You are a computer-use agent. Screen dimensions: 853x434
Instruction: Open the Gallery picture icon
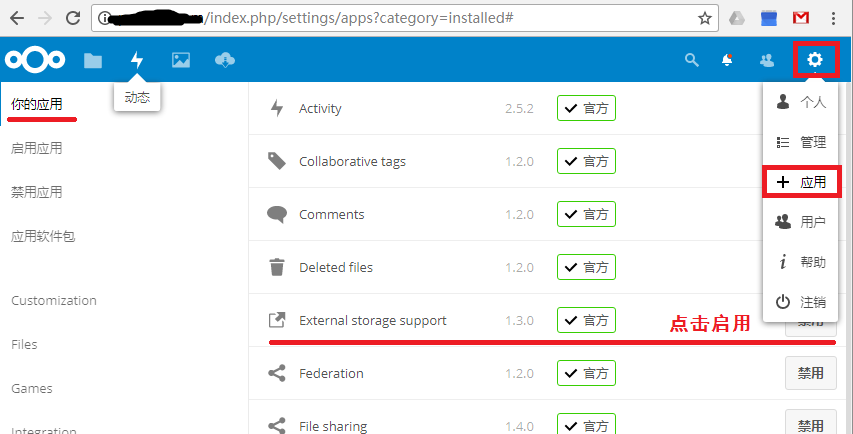click(x=181, y=60)
